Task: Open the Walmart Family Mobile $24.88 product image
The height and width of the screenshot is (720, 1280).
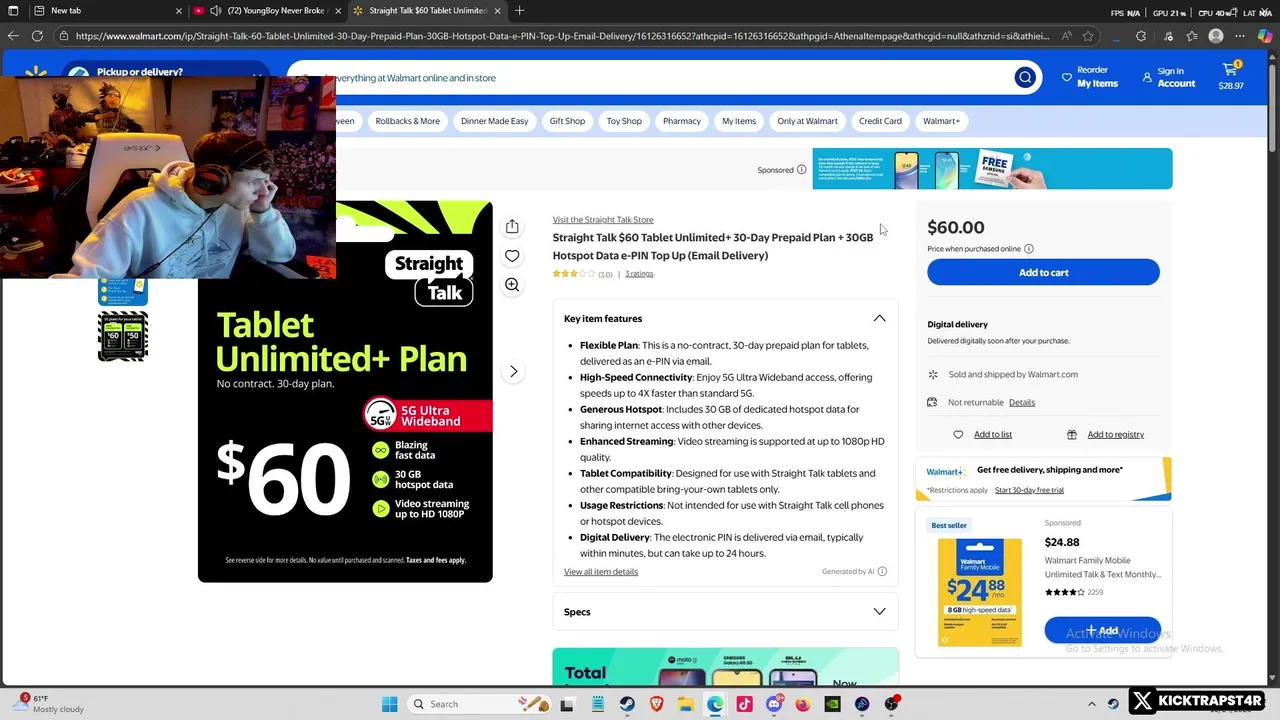Action: [980, 592]
